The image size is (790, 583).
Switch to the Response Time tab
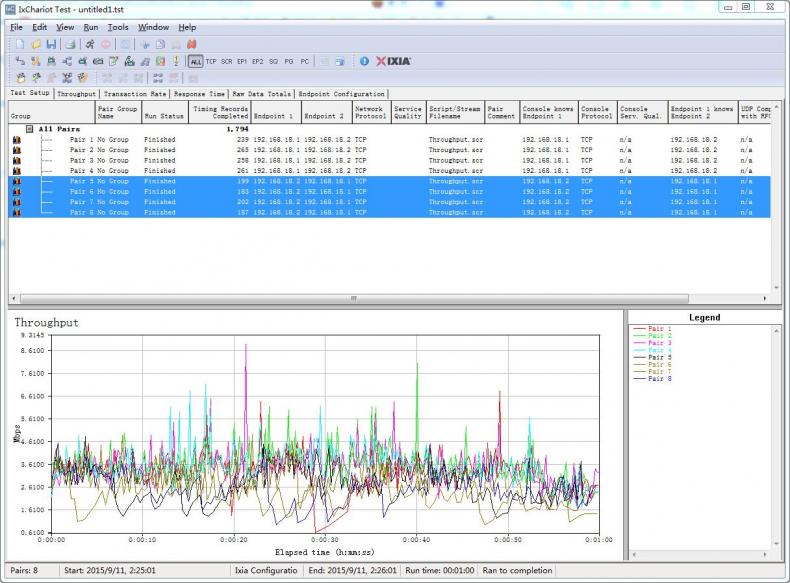pos(200,94)
